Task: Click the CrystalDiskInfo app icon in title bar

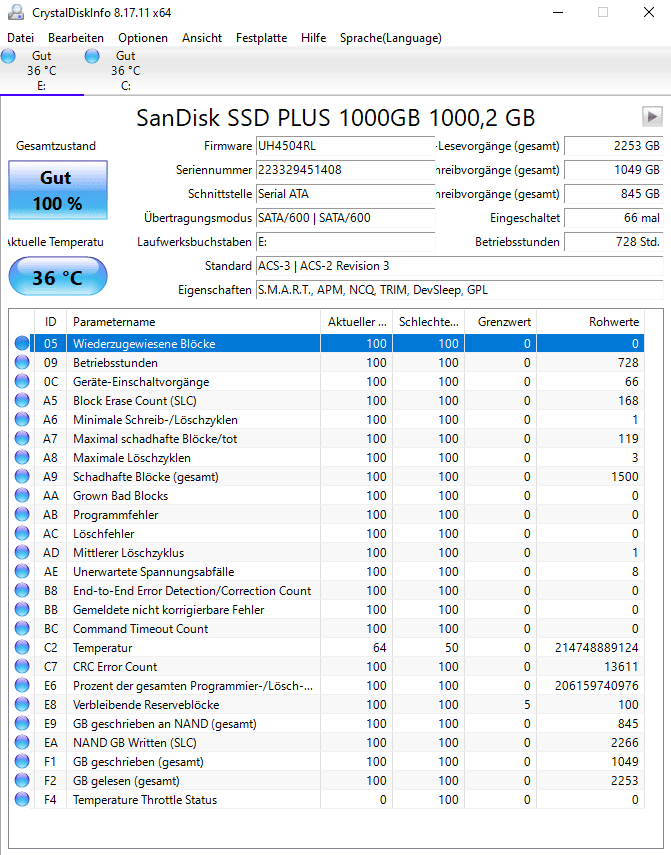Action: click(x=16, y=12)
